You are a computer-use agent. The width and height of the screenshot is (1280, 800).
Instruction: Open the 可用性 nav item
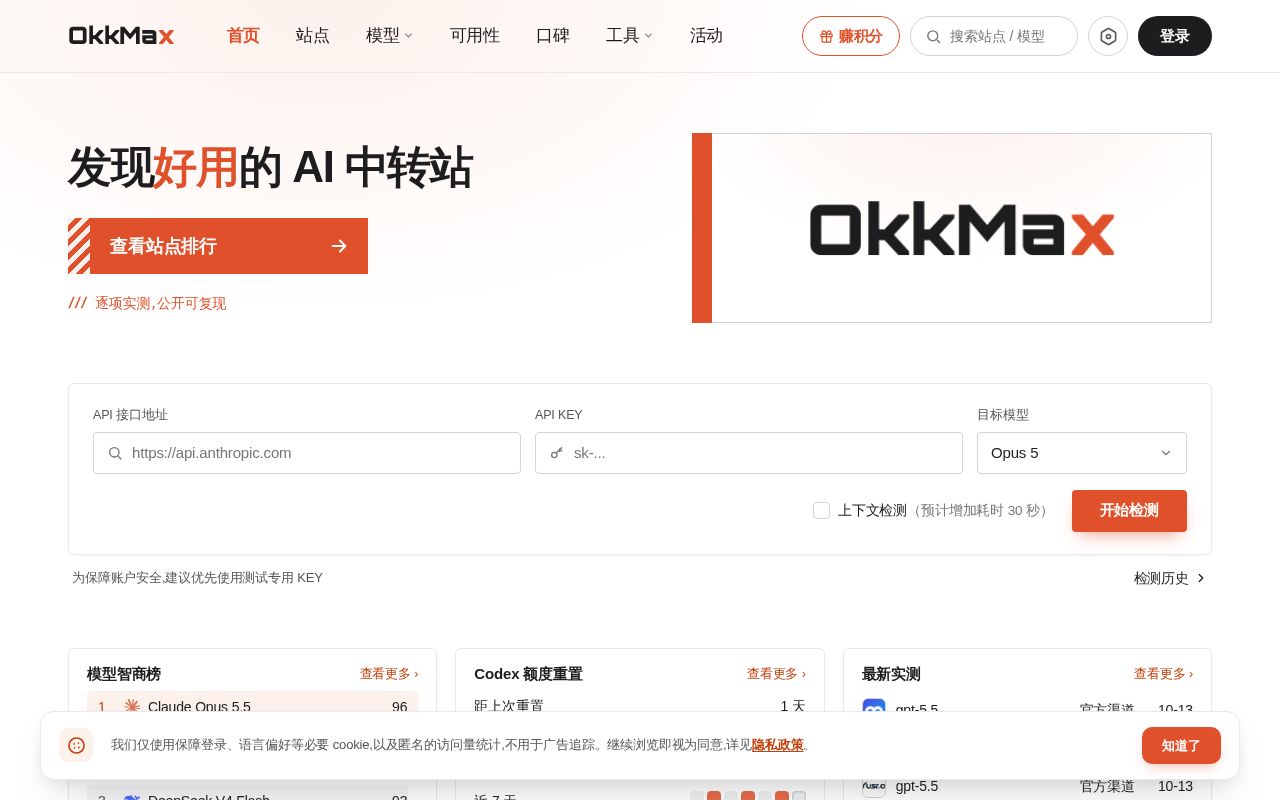point(475,36)
